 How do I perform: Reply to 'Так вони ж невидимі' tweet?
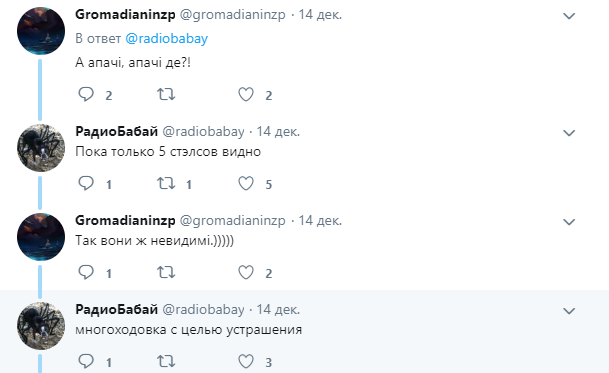[86, 272]
